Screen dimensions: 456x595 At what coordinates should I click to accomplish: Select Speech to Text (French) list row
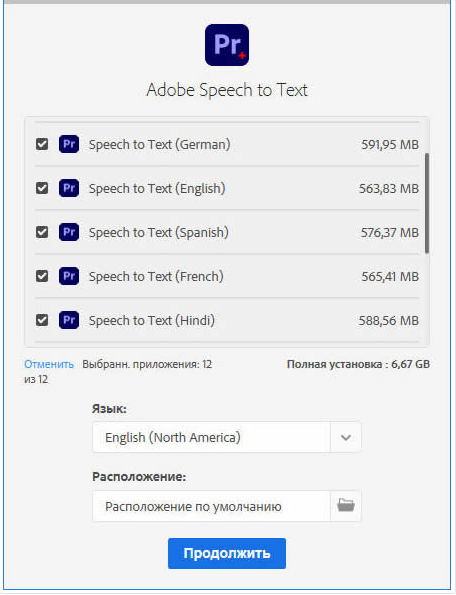[227, 276]
